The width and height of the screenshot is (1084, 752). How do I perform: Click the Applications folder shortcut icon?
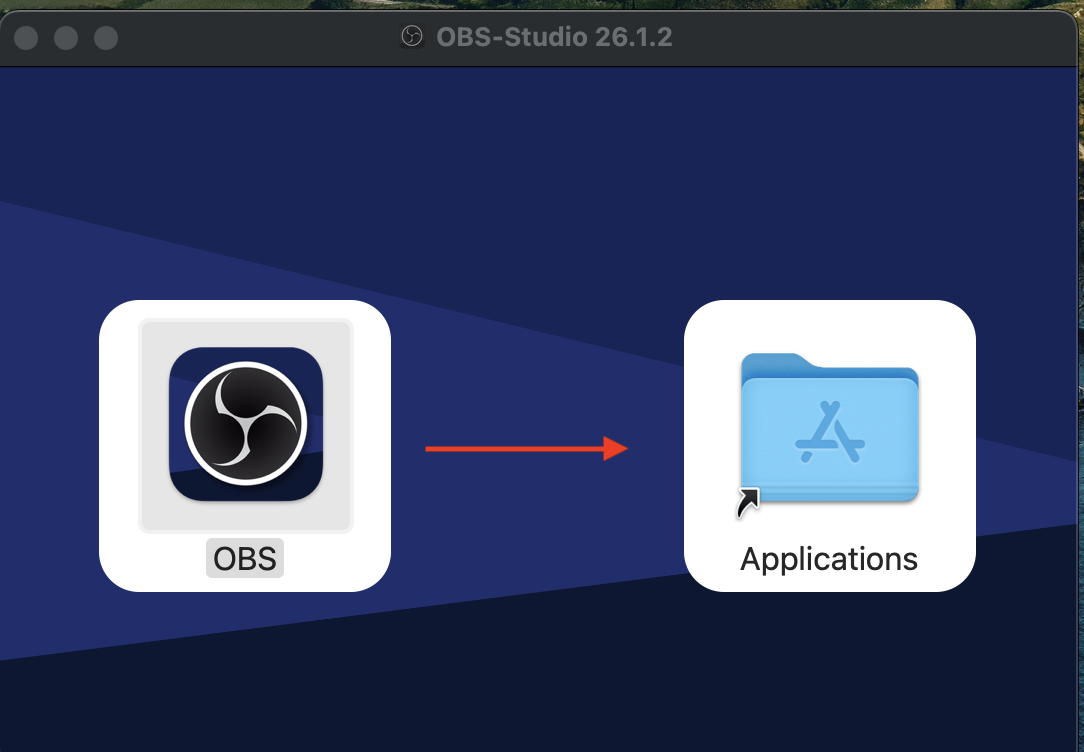point(829,429)
